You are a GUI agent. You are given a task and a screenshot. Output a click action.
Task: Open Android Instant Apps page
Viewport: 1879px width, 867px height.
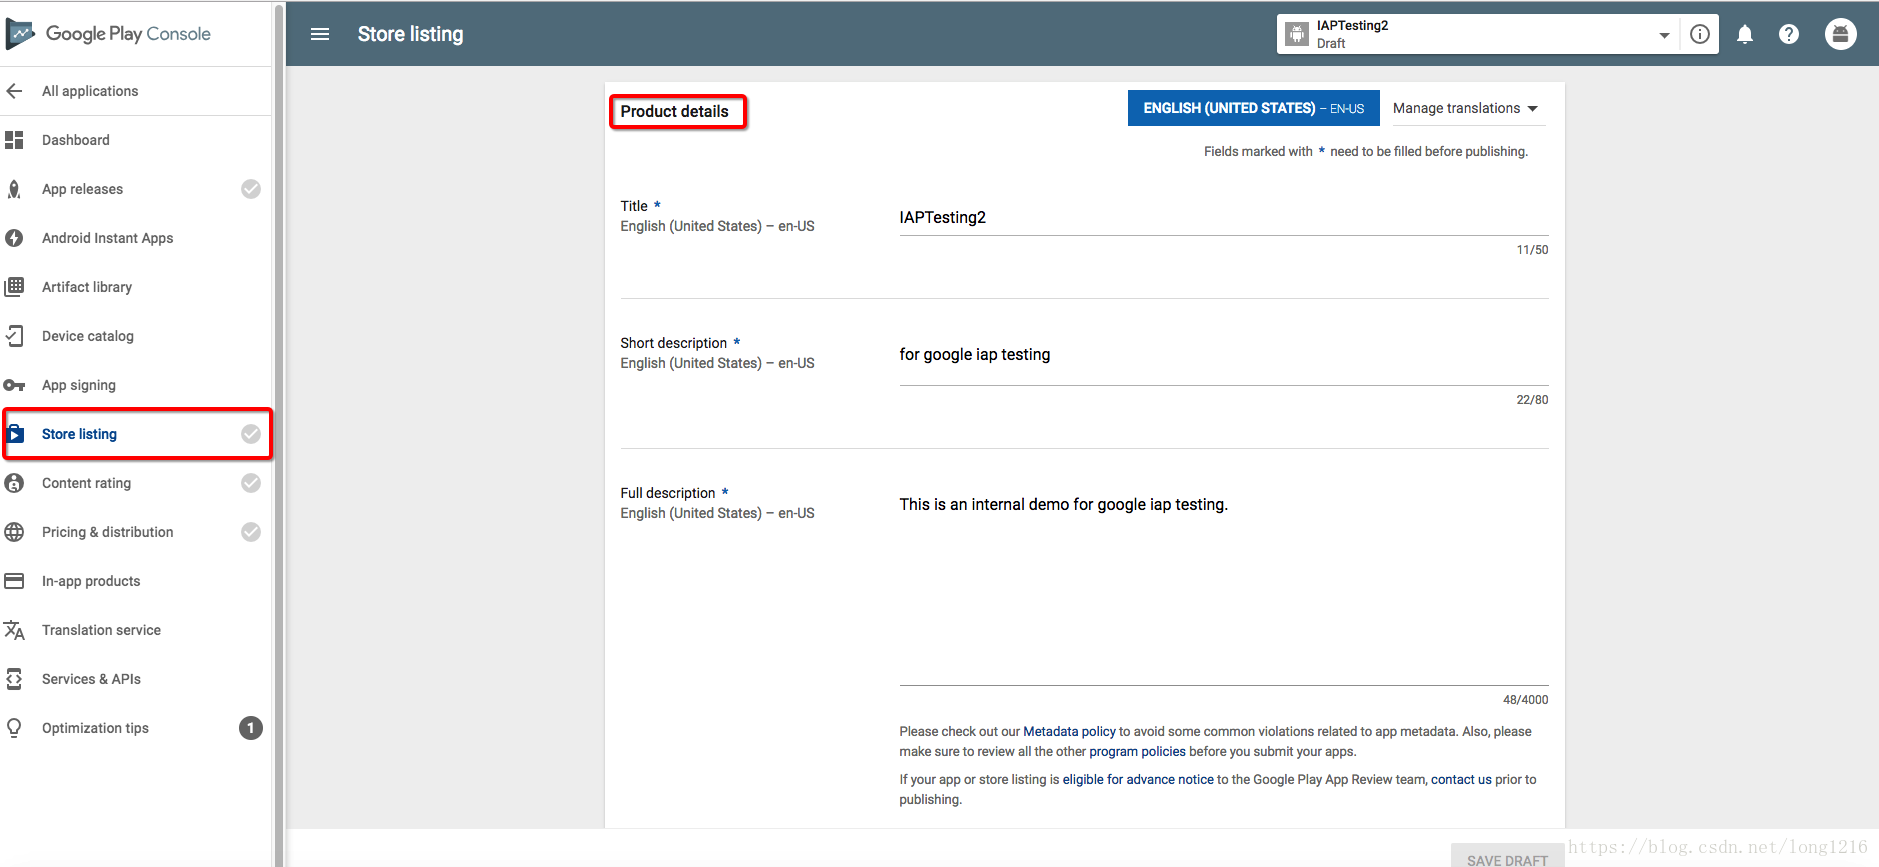pos(107,238)
